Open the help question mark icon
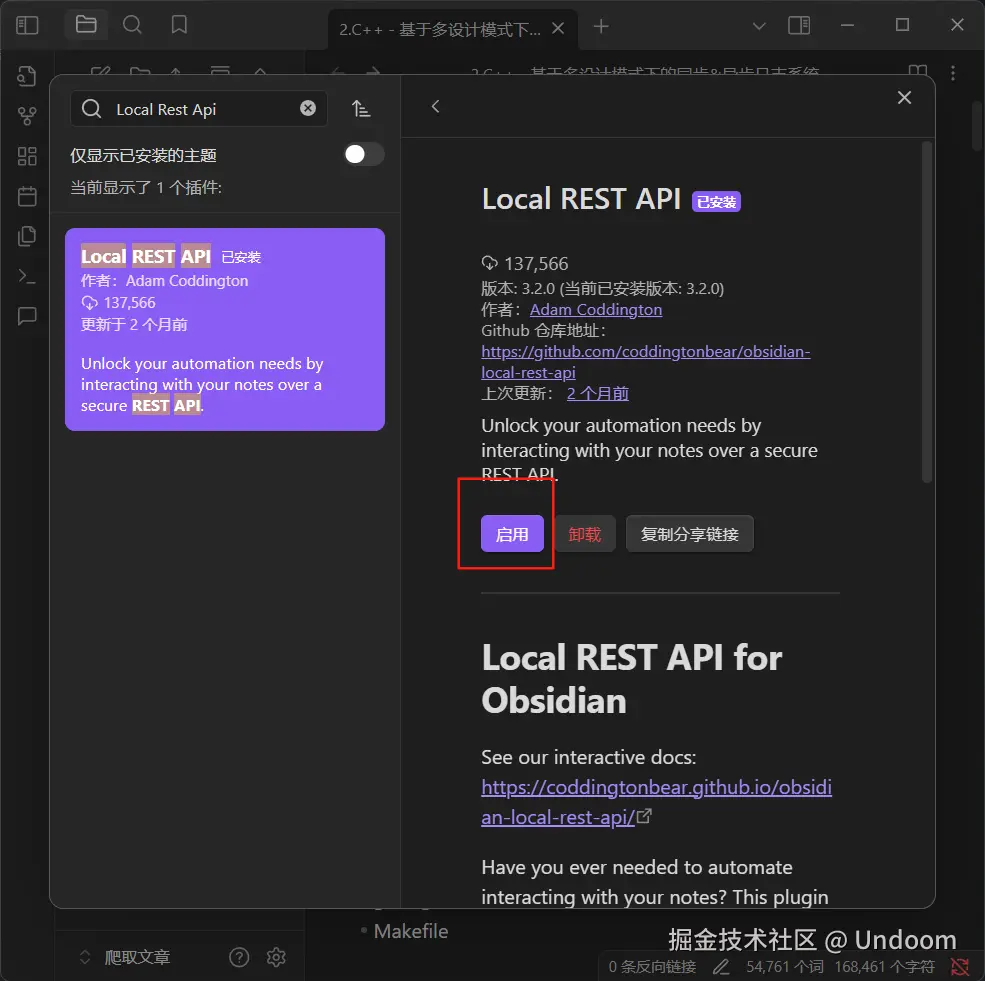 239,957
